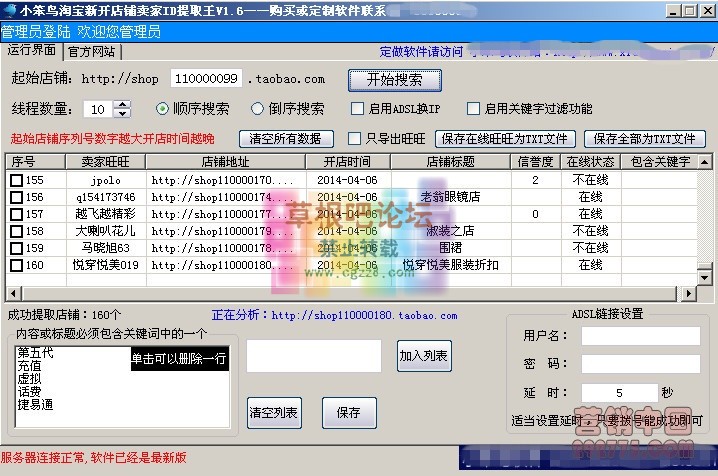The height and width of the screenshot is (476, 718).
Task: Click the horizontal scrollbar track of the table
Action: click(350, 293)
